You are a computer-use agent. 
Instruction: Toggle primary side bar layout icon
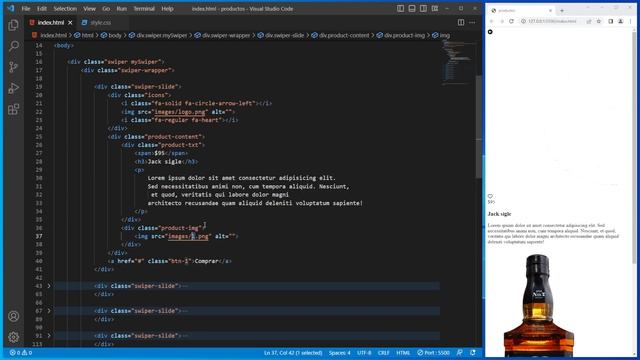[400, 9]
